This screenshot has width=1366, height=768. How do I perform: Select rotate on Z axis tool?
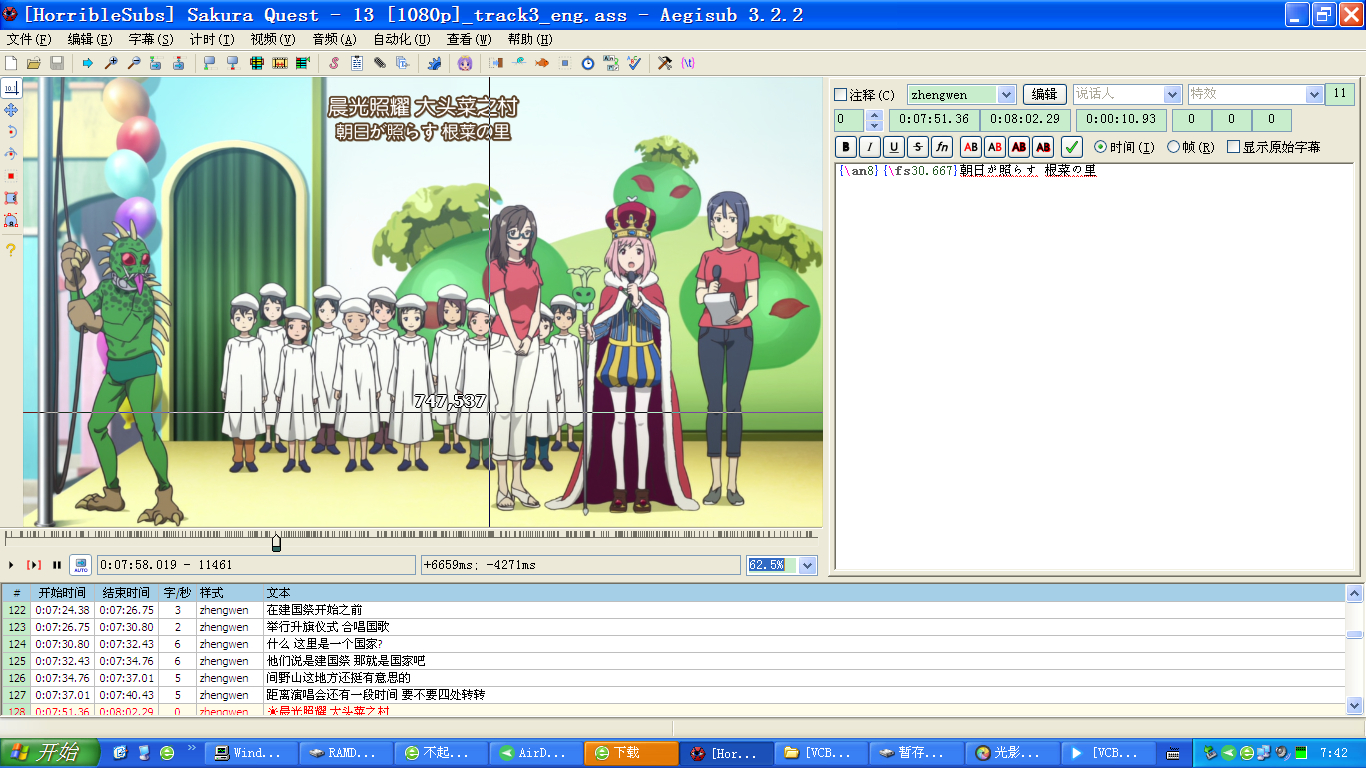(11, 131)
